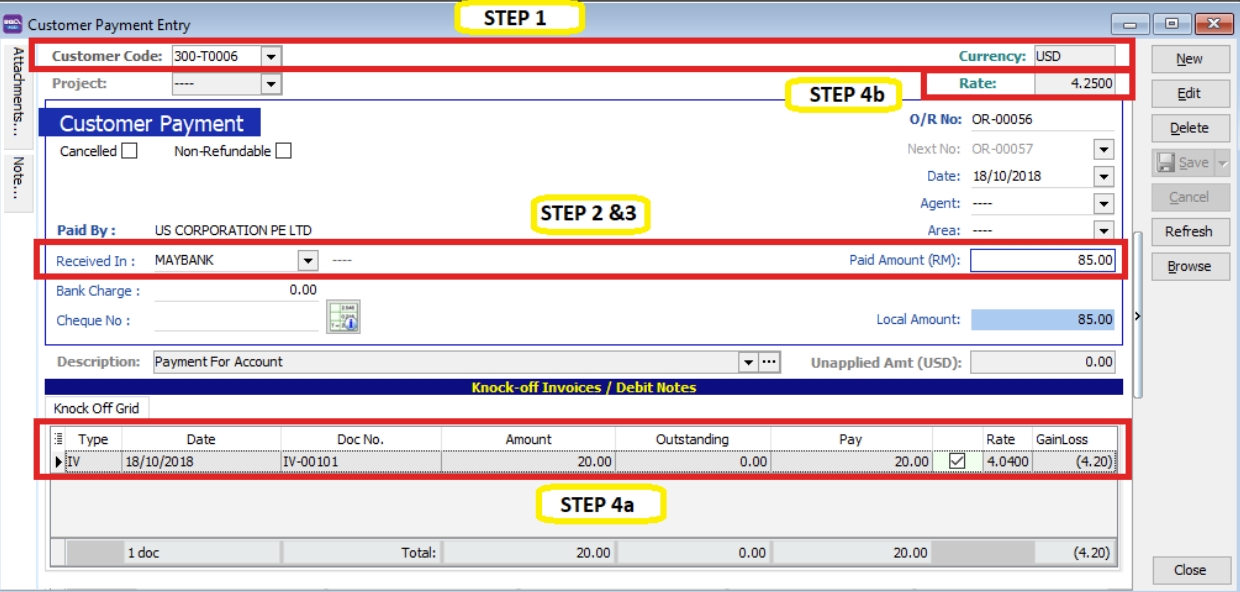
Task: Tick the Cancelled checkbox
Action: point(129,151)
